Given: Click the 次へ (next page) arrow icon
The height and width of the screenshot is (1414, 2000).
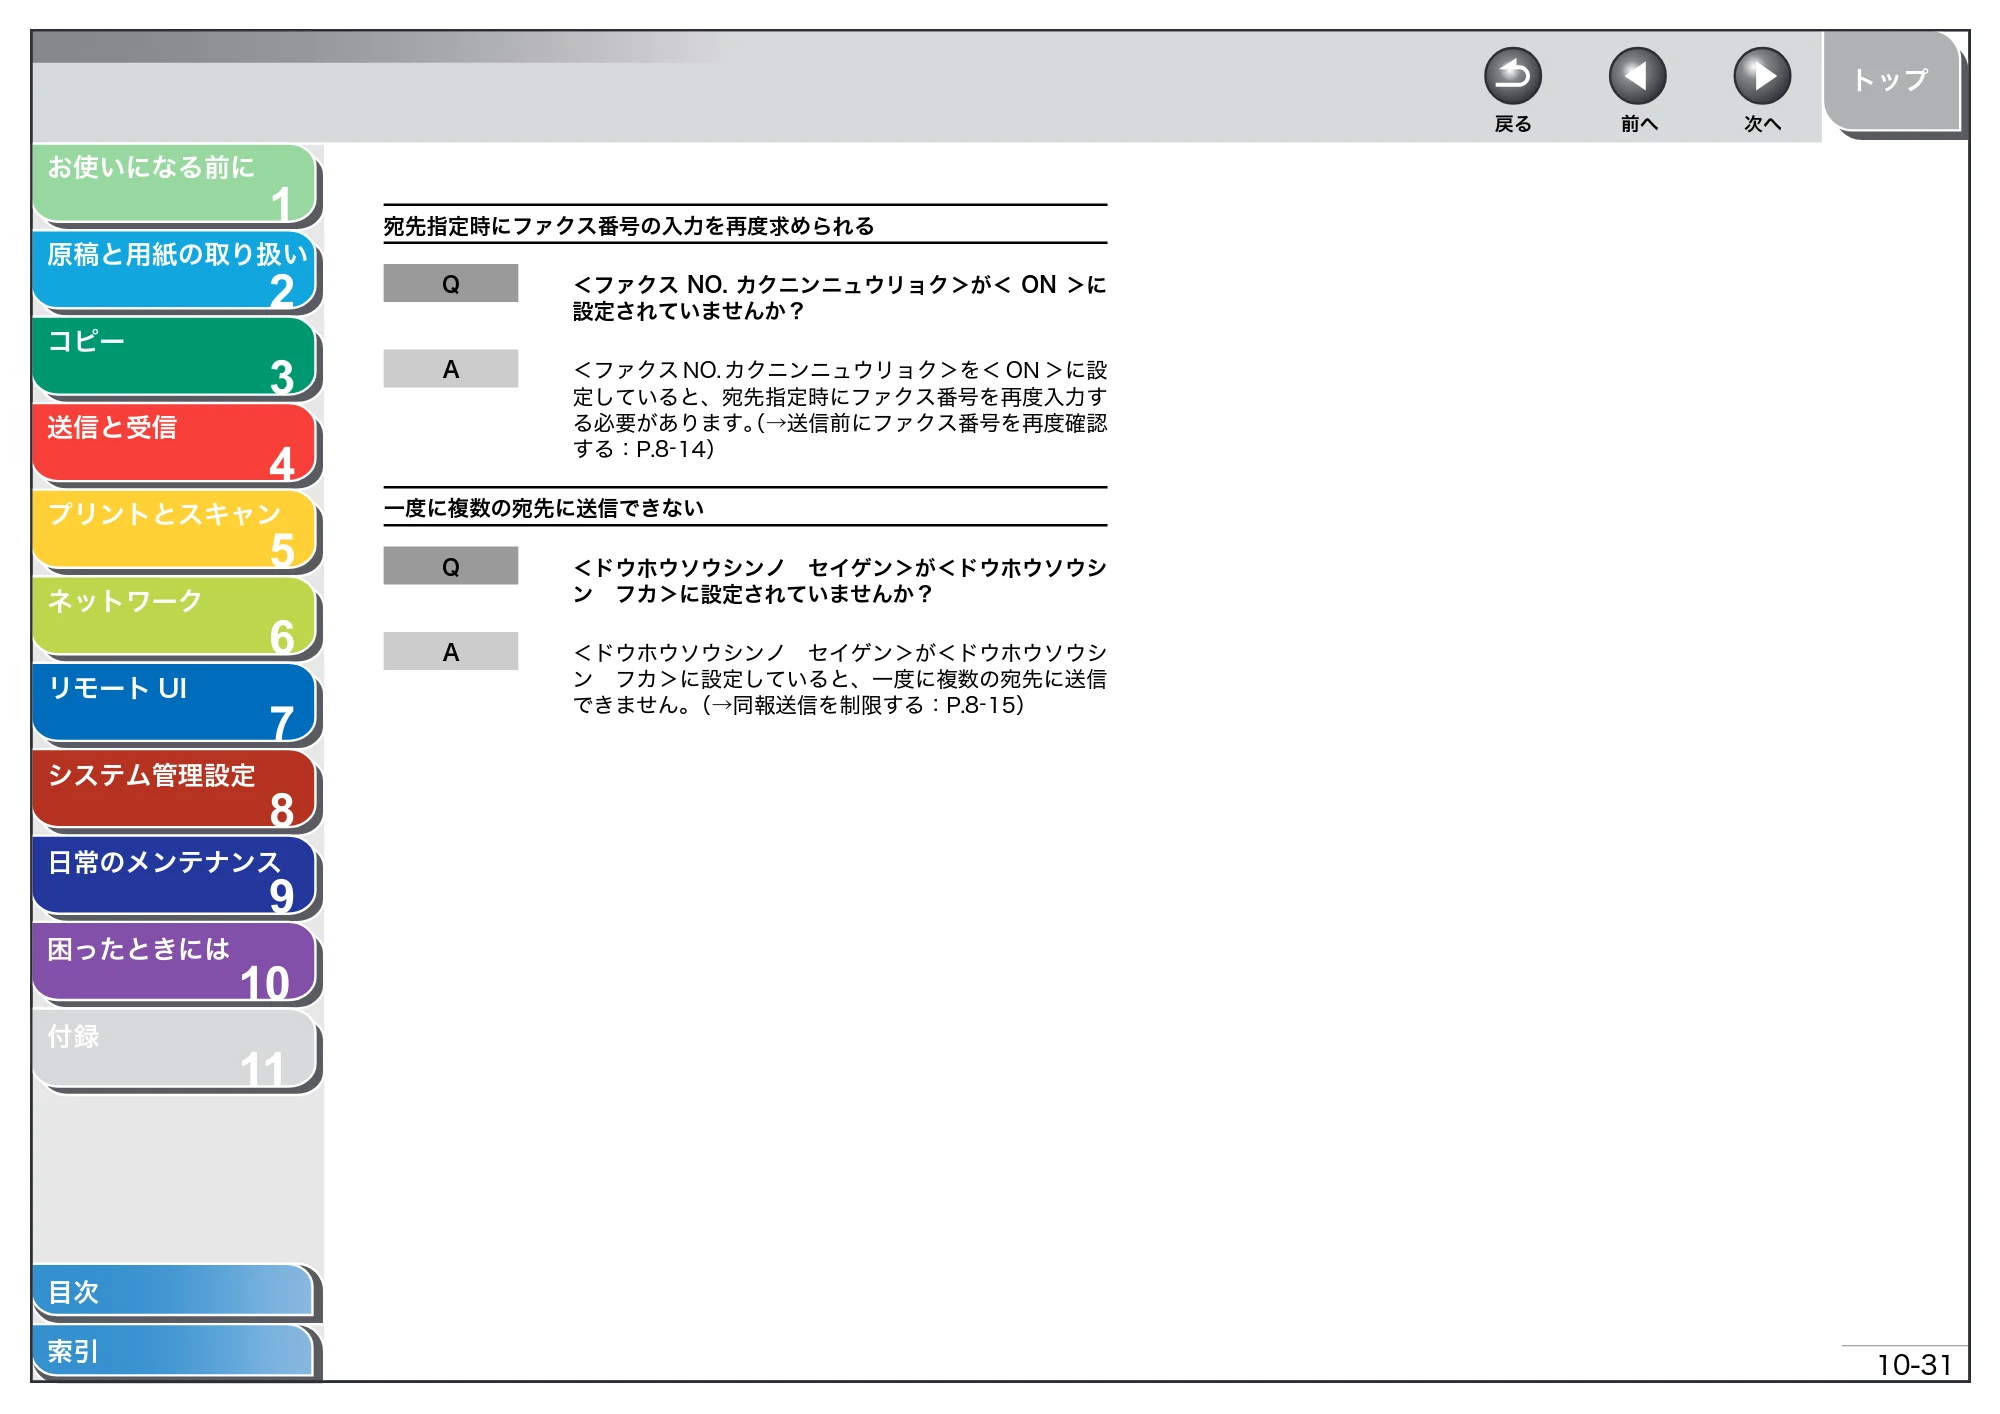Looking at the screenshot, I should pyautogui.click(x=1761, y=76).
